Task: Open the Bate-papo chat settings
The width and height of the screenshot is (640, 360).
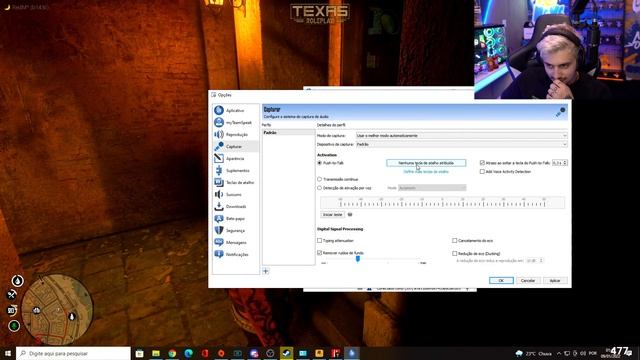Action: pyautogui.click(x=236, y=219)
